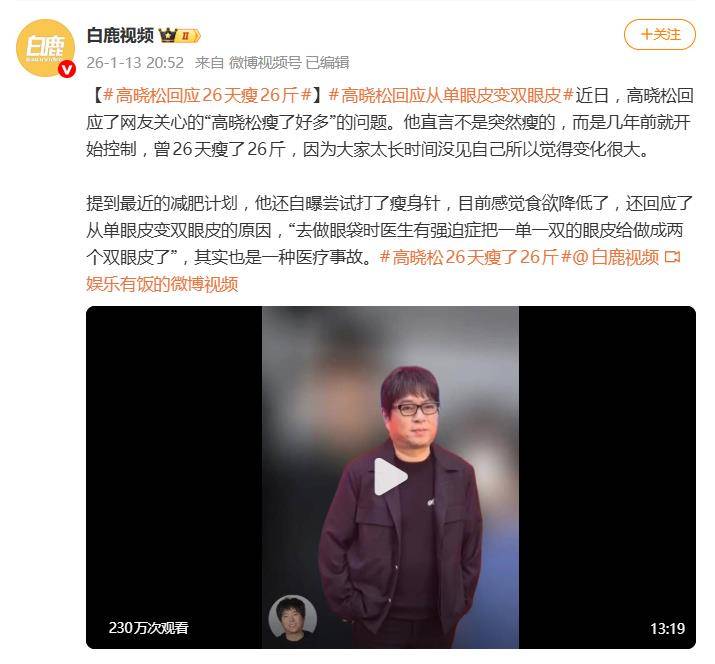The width and height of the screenshot is (715, 664).
Task: Click the 230万次观看 view count
Action: point(149,628)
